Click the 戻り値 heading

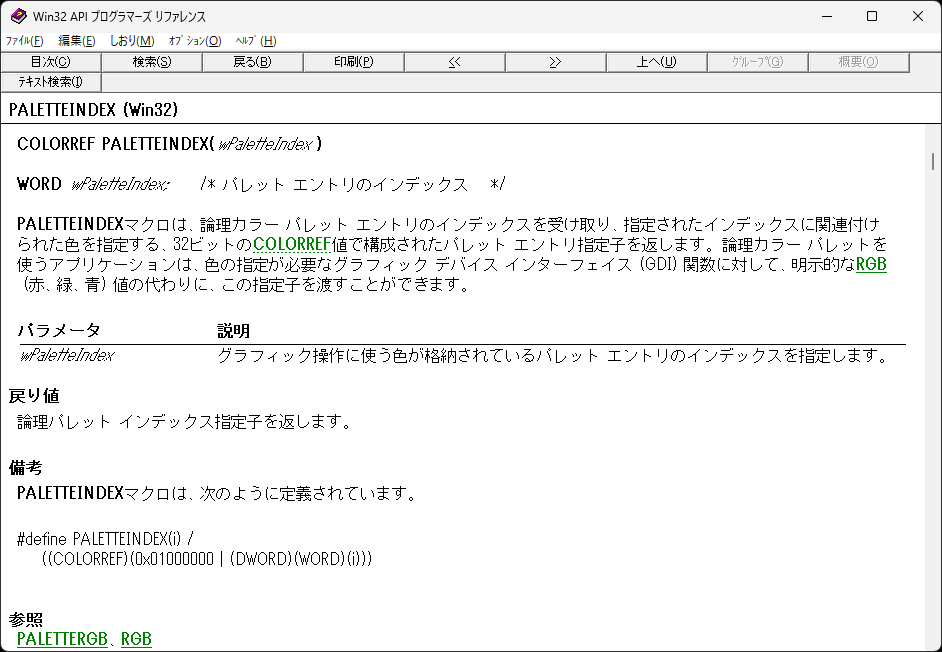(x=34, y=396)
